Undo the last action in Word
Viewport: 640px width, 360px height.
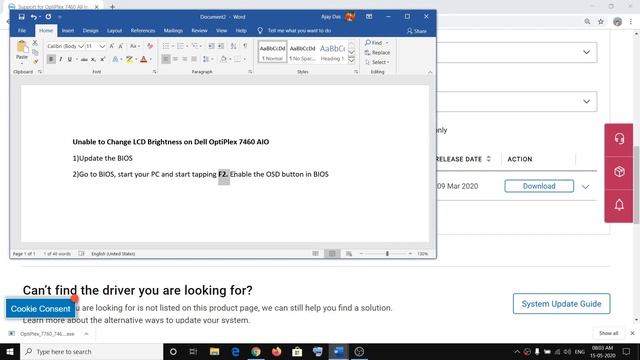pos(34,17)
